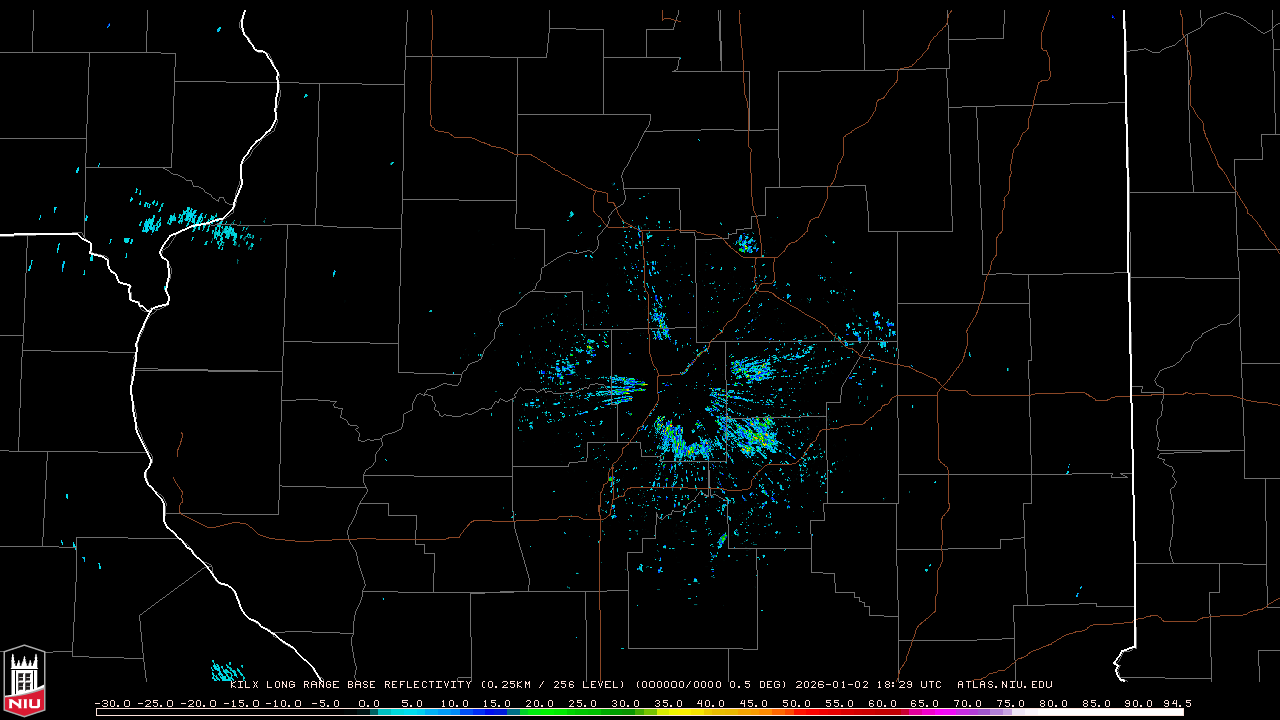Click the '-15.0' scale label

point(240,704)
